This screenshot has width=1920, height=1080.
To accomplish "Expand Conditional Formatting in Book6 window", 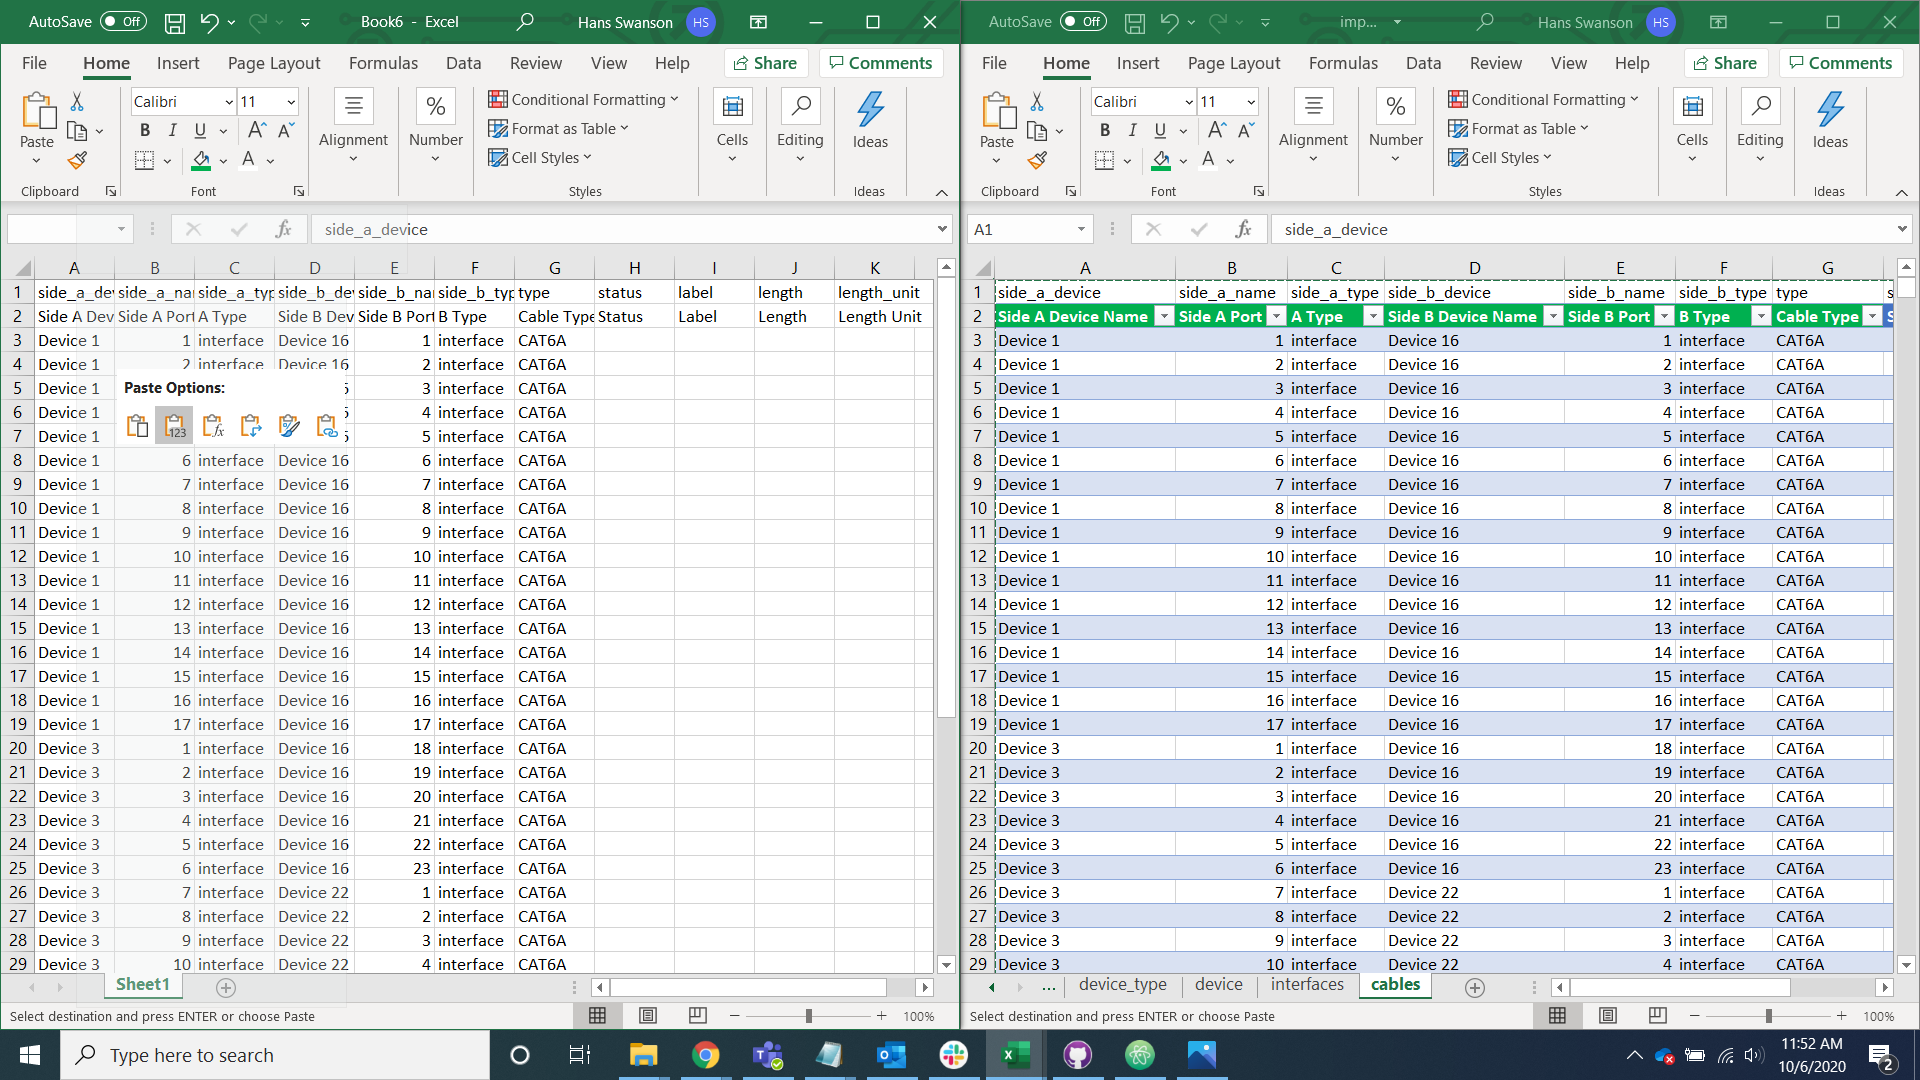I will (x=583, y=99).
